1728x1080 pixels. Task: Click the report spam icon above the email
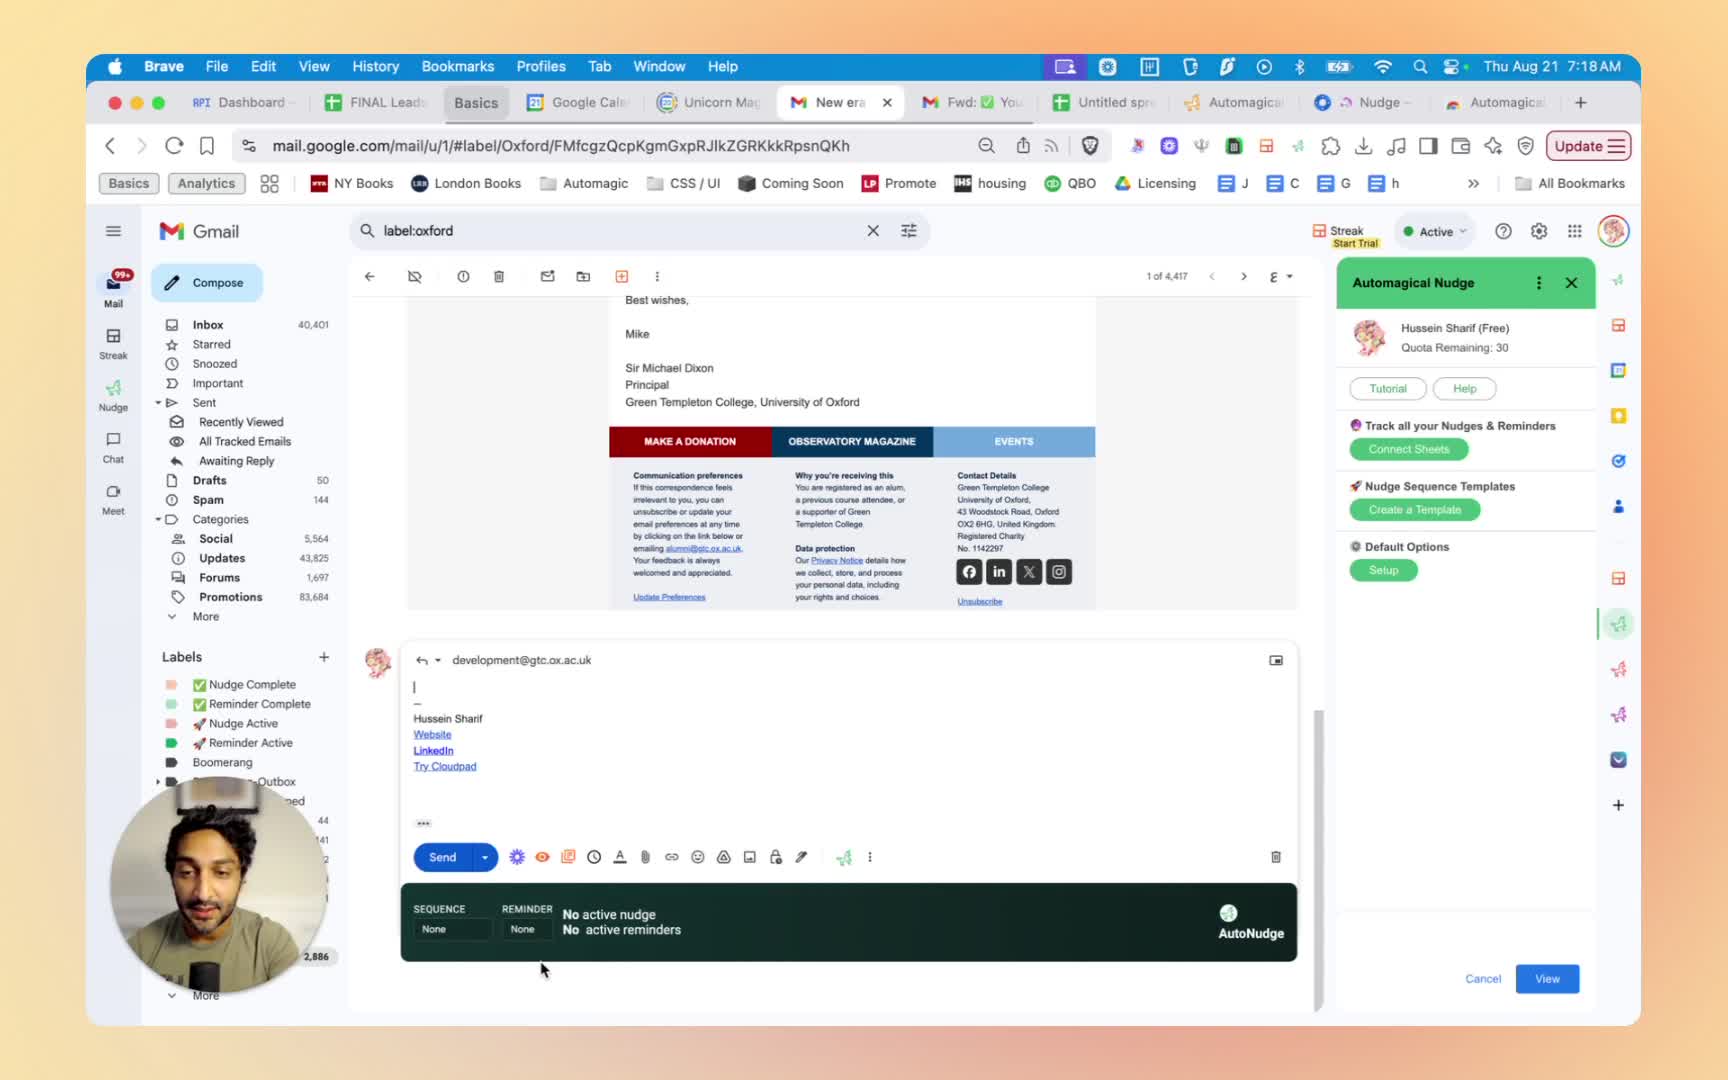point(463,277)
